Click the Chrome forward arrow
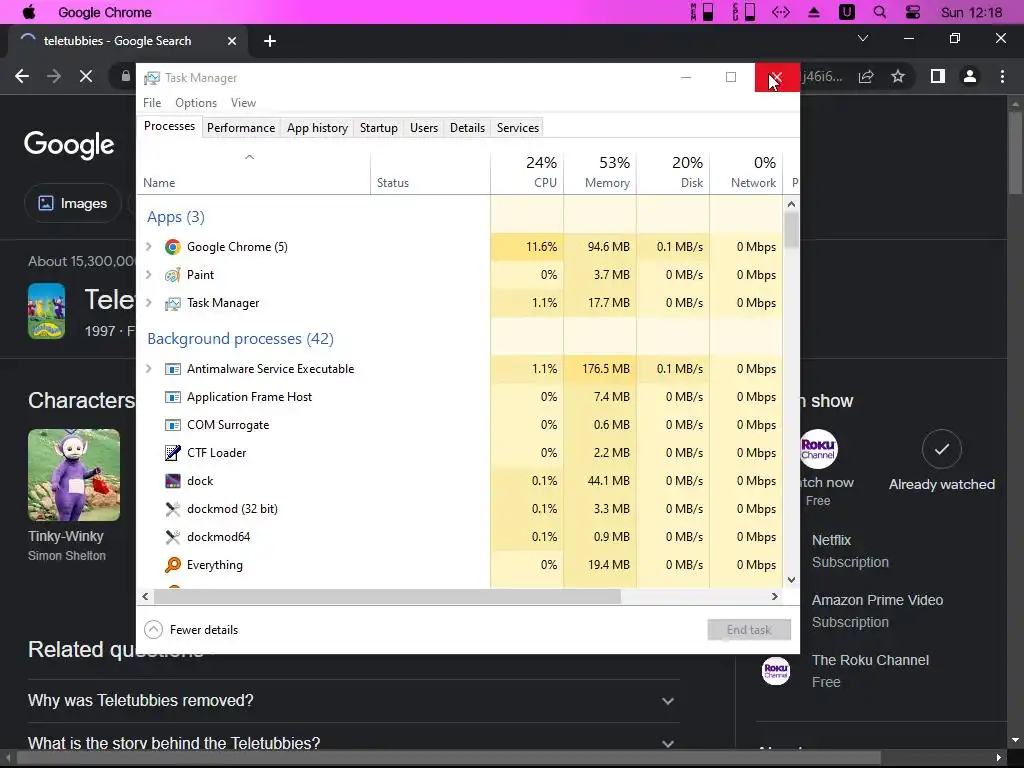The height and width of the screenshot is (768, 1024). tap(54, 76)
